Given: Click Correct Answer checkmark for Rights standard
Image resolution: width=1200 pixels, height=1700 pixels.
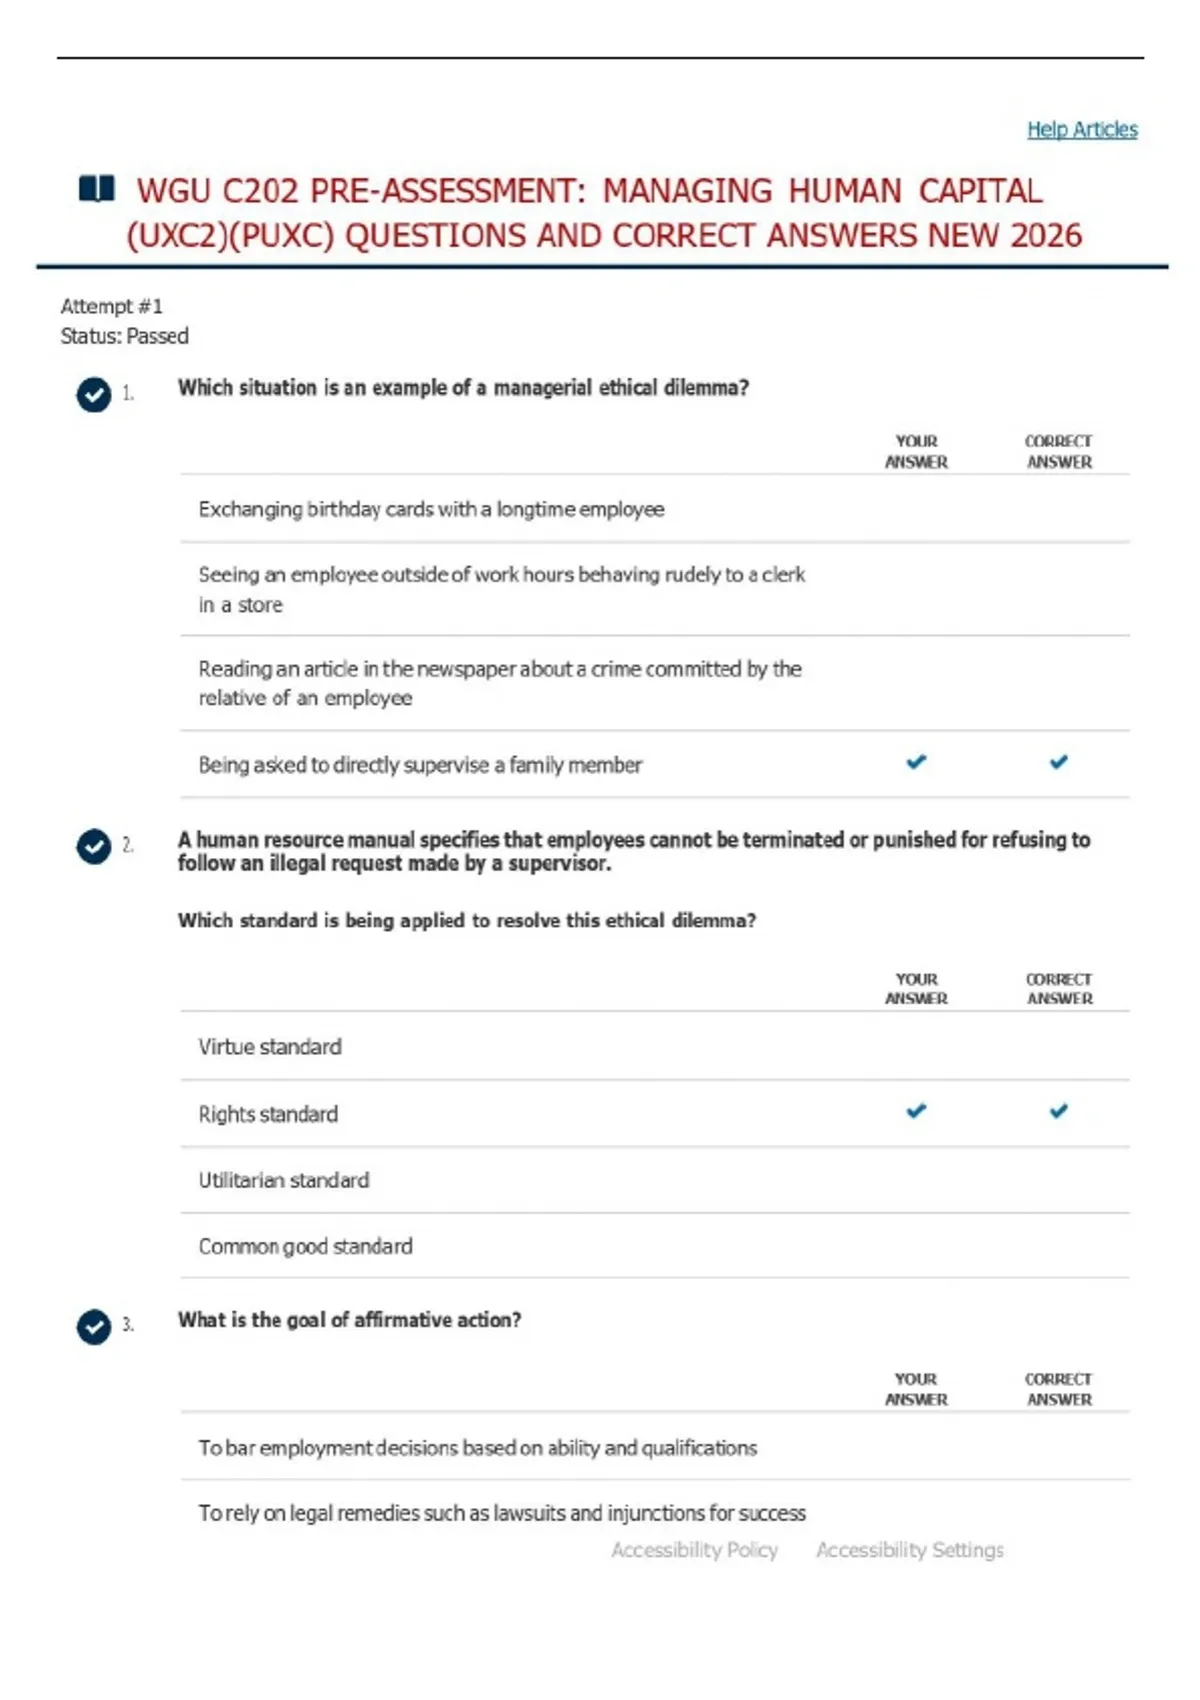Looking at the screenshot, I should [1059, 1111].
